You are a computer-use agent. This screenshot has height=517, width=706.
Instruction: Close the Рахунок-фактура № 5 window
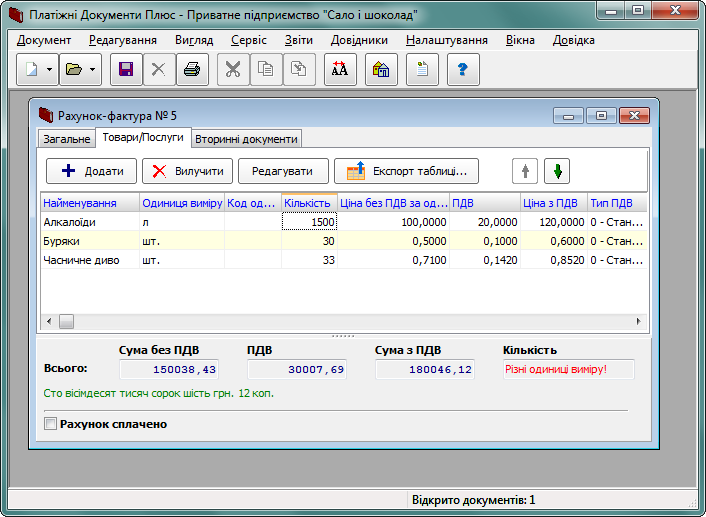(634, 116)
